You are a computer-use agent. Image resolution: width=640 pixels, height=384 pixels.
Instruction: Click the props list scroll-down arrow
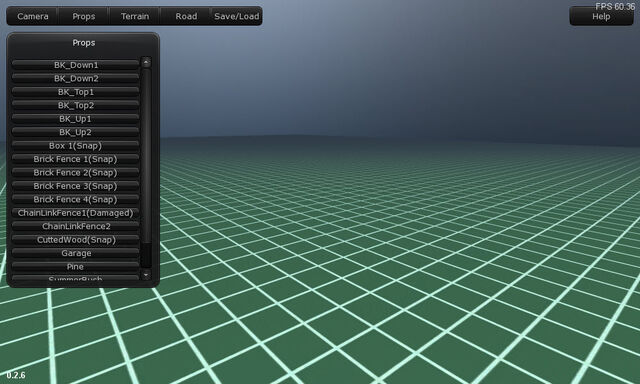(x=146, y=275)
